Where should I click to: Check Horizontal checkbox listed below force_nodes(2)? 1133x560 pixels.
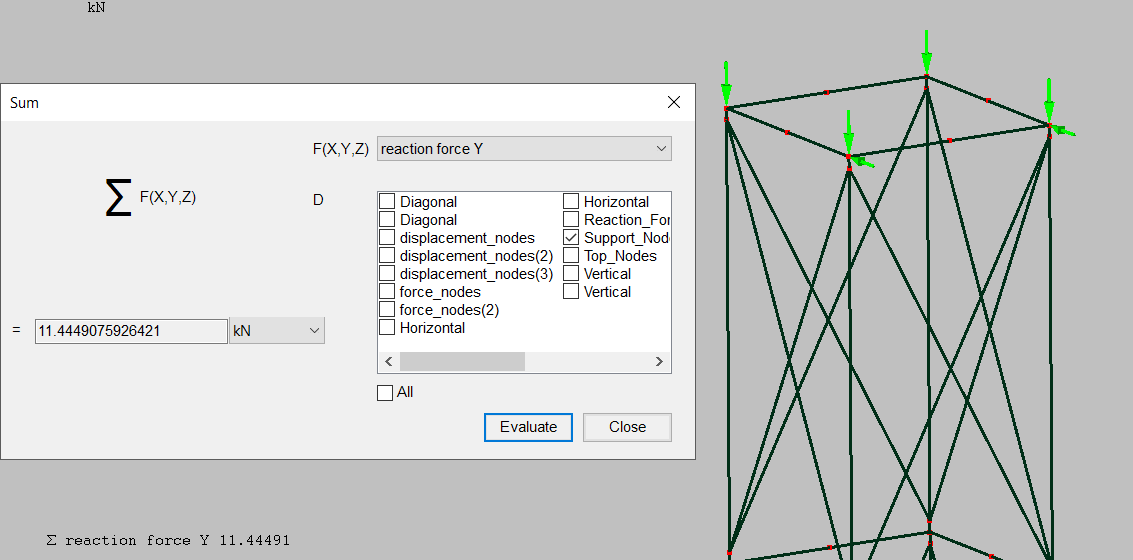tap(387, 327)
